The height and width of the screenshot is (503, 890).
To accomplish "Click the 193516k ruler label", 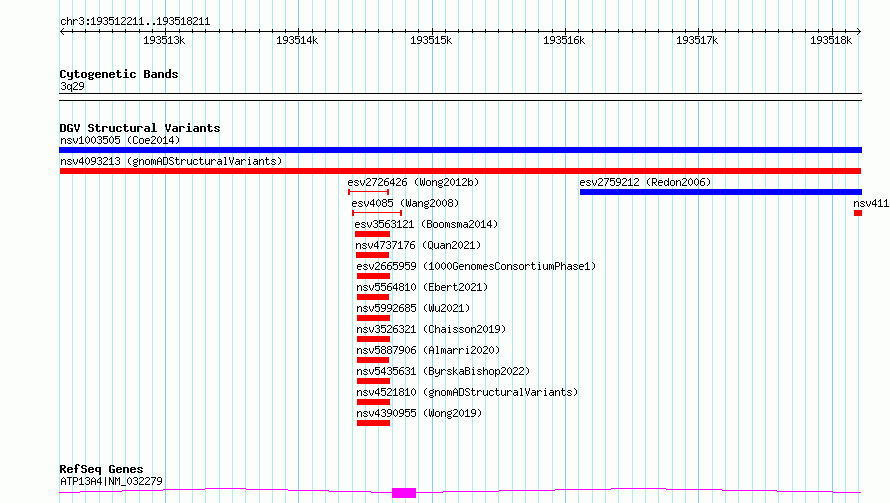I will (x=564, y=41).
